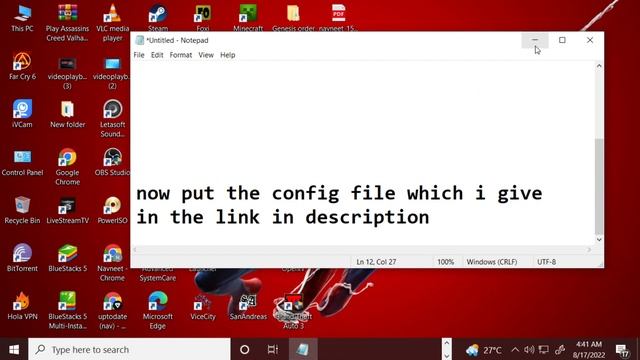Screen dimensions: 640x360
Task: Click the Notepad vertical scrollbar thumb
Action: [599, 187]
